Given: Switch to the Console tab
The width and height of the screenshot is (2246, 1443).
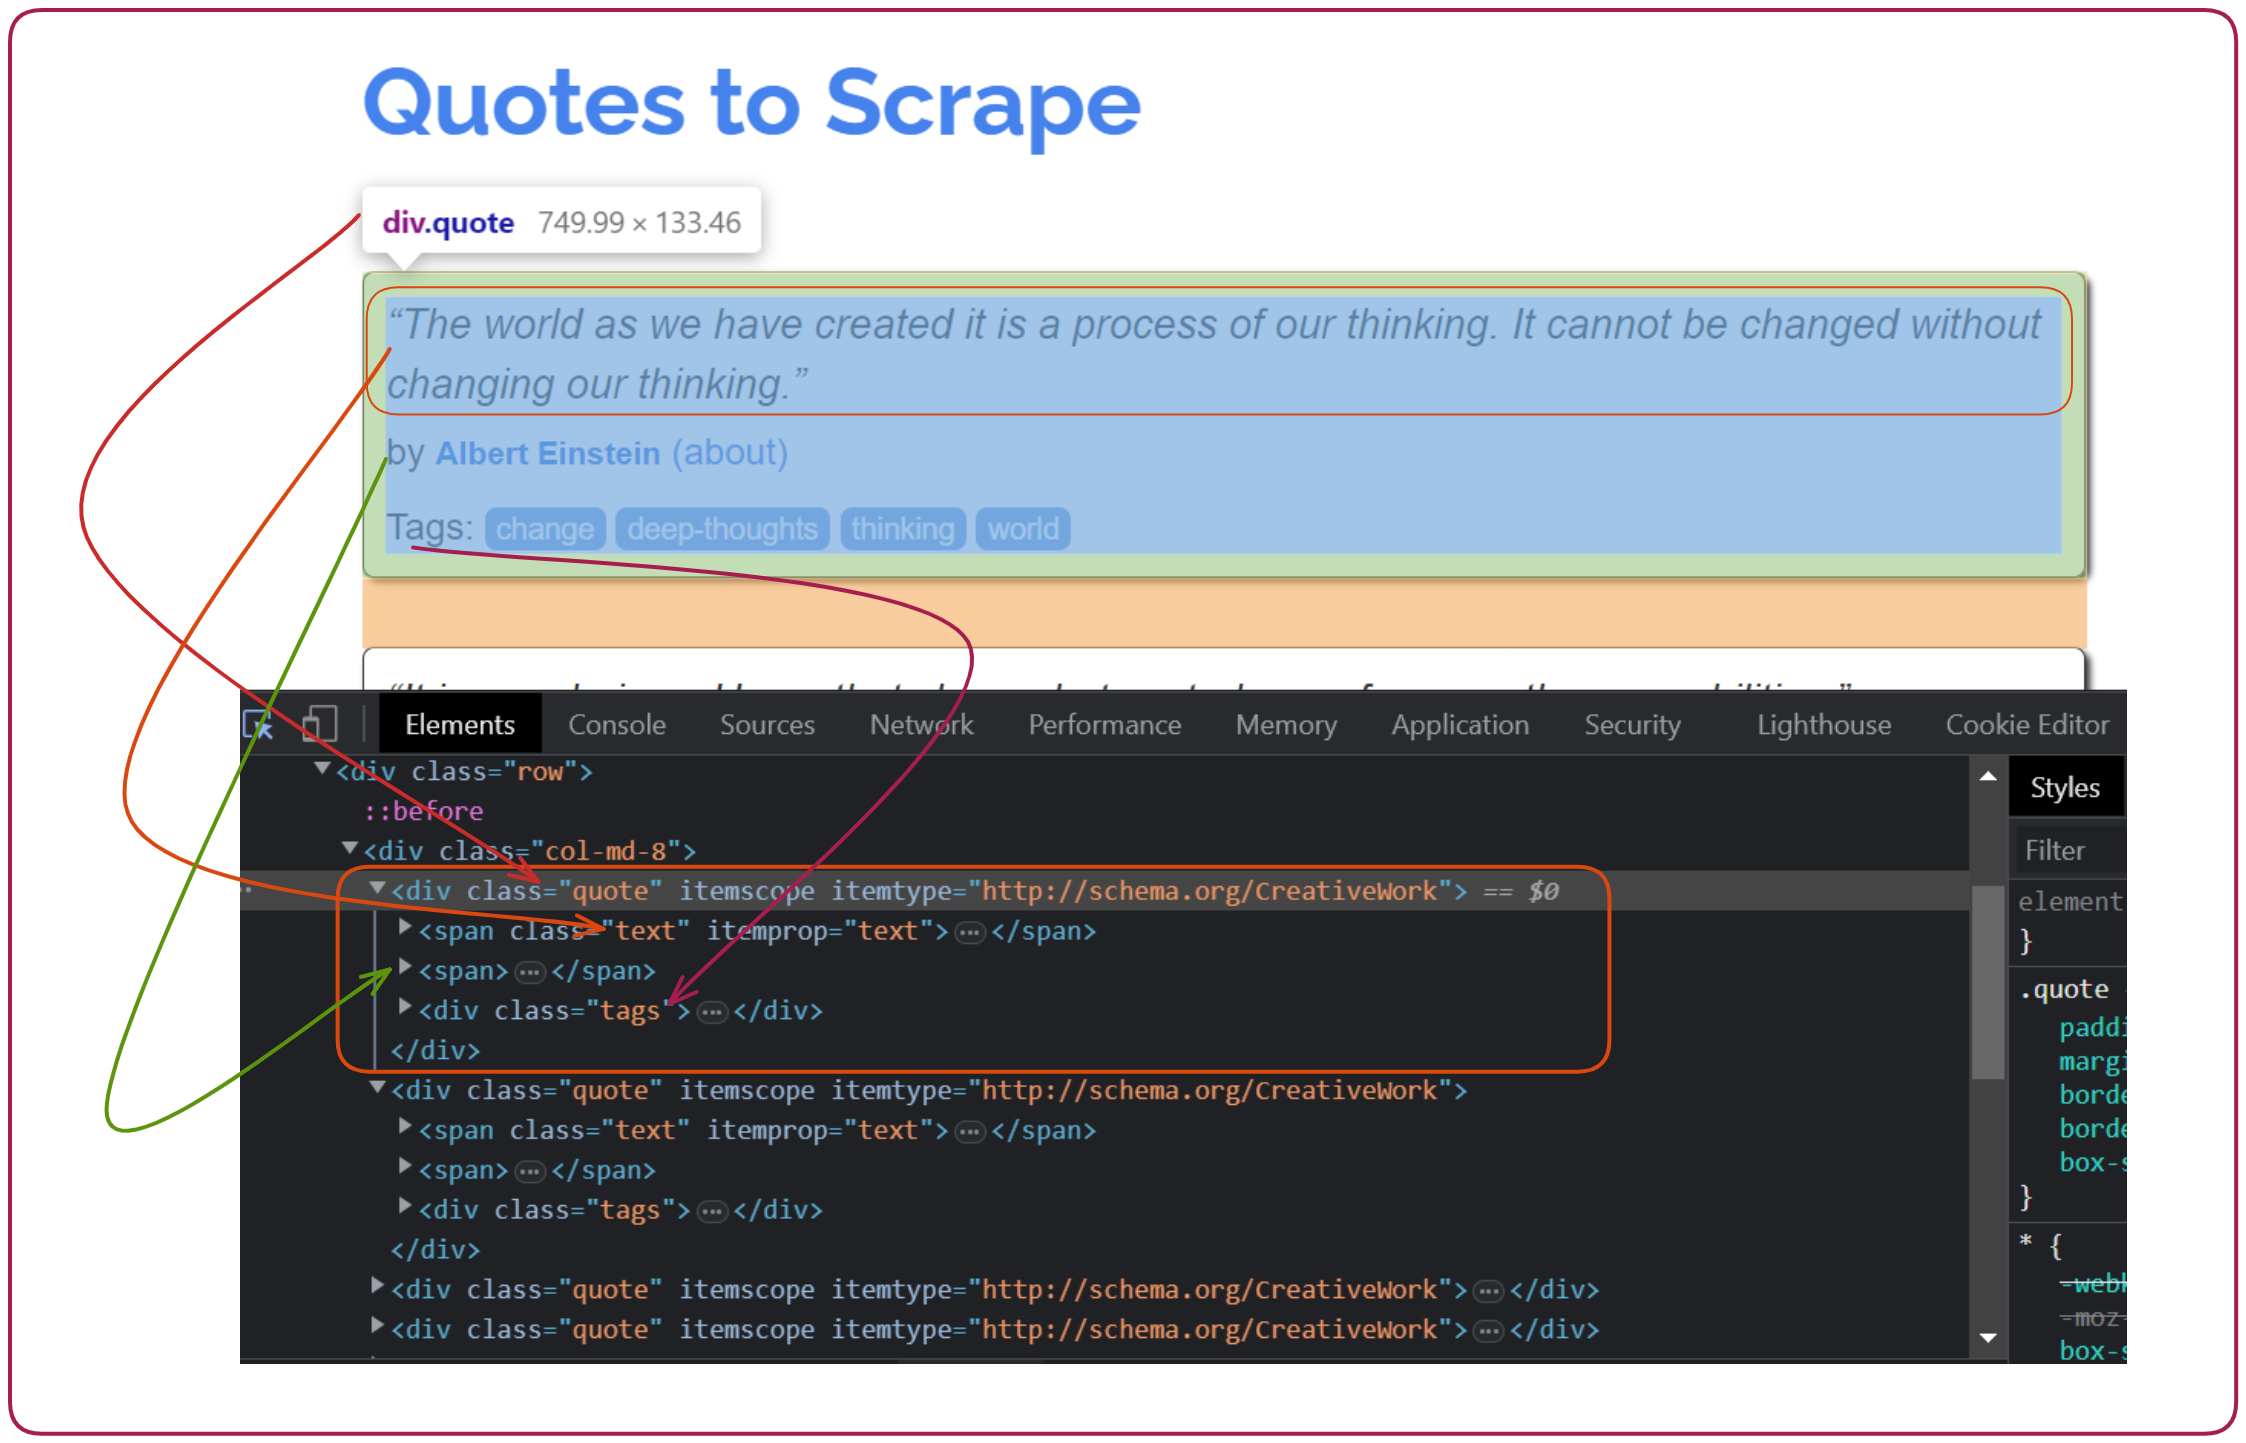Looking at the screenshot, I should 617,724.
